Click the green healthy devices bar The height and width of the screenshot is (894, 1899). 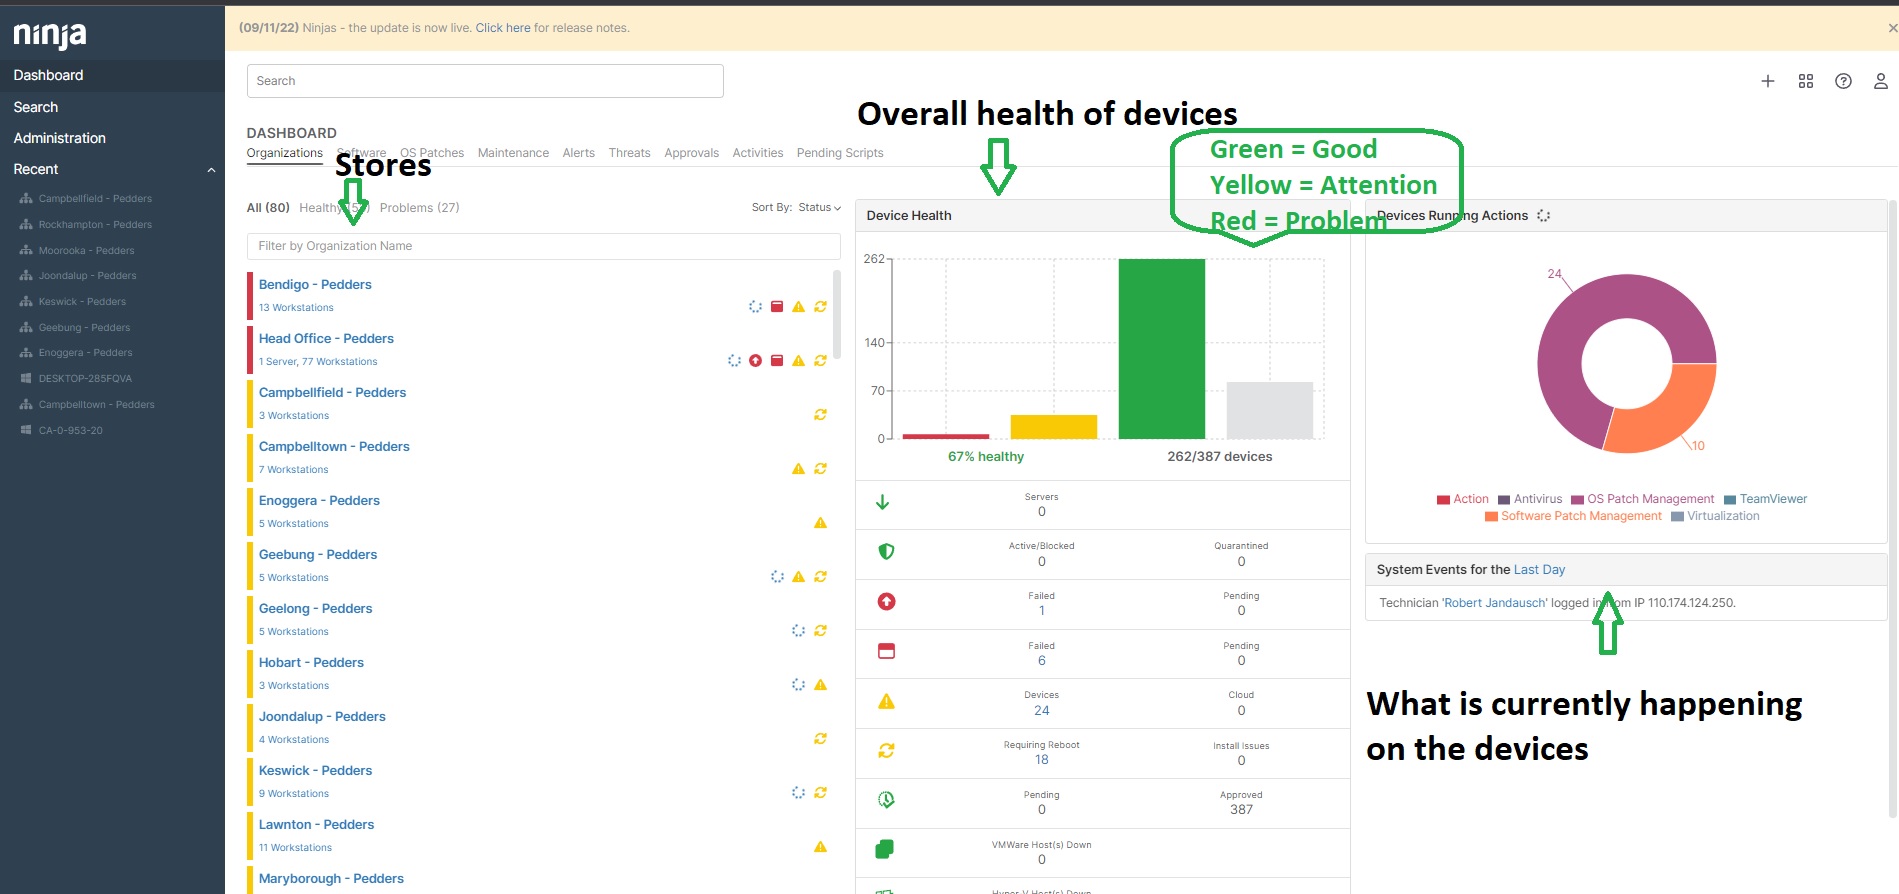coord(1161,348)
